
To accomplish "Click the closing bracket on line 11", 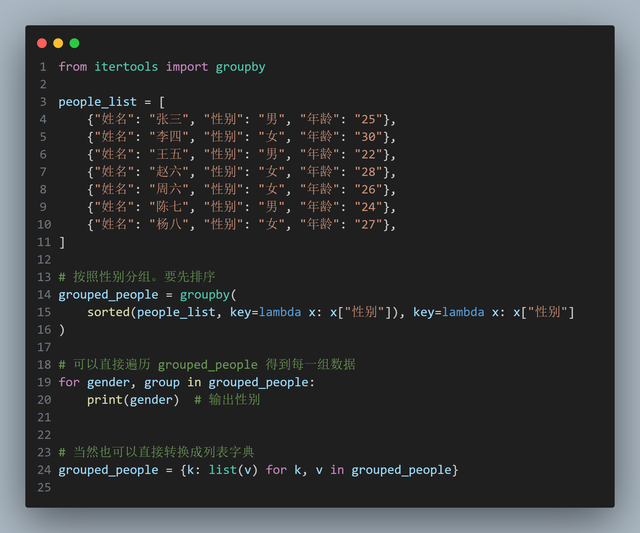I will (62, 242).
